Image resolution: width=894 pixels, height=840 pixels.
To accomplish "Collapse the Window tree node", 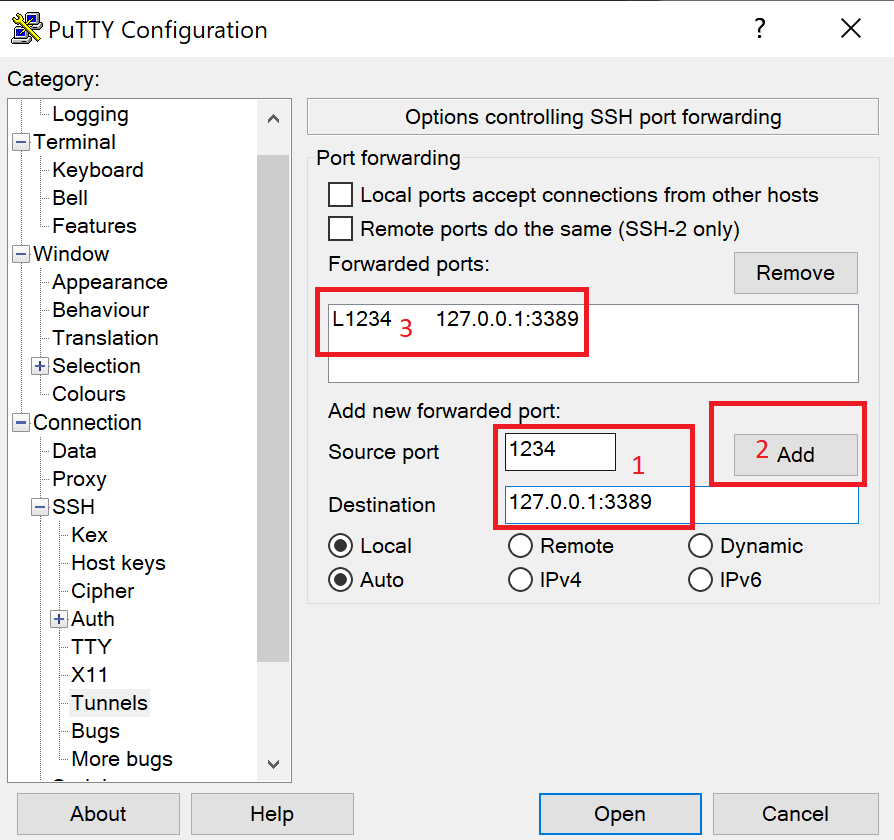I will pyautogui.click(x=21, y=254).
